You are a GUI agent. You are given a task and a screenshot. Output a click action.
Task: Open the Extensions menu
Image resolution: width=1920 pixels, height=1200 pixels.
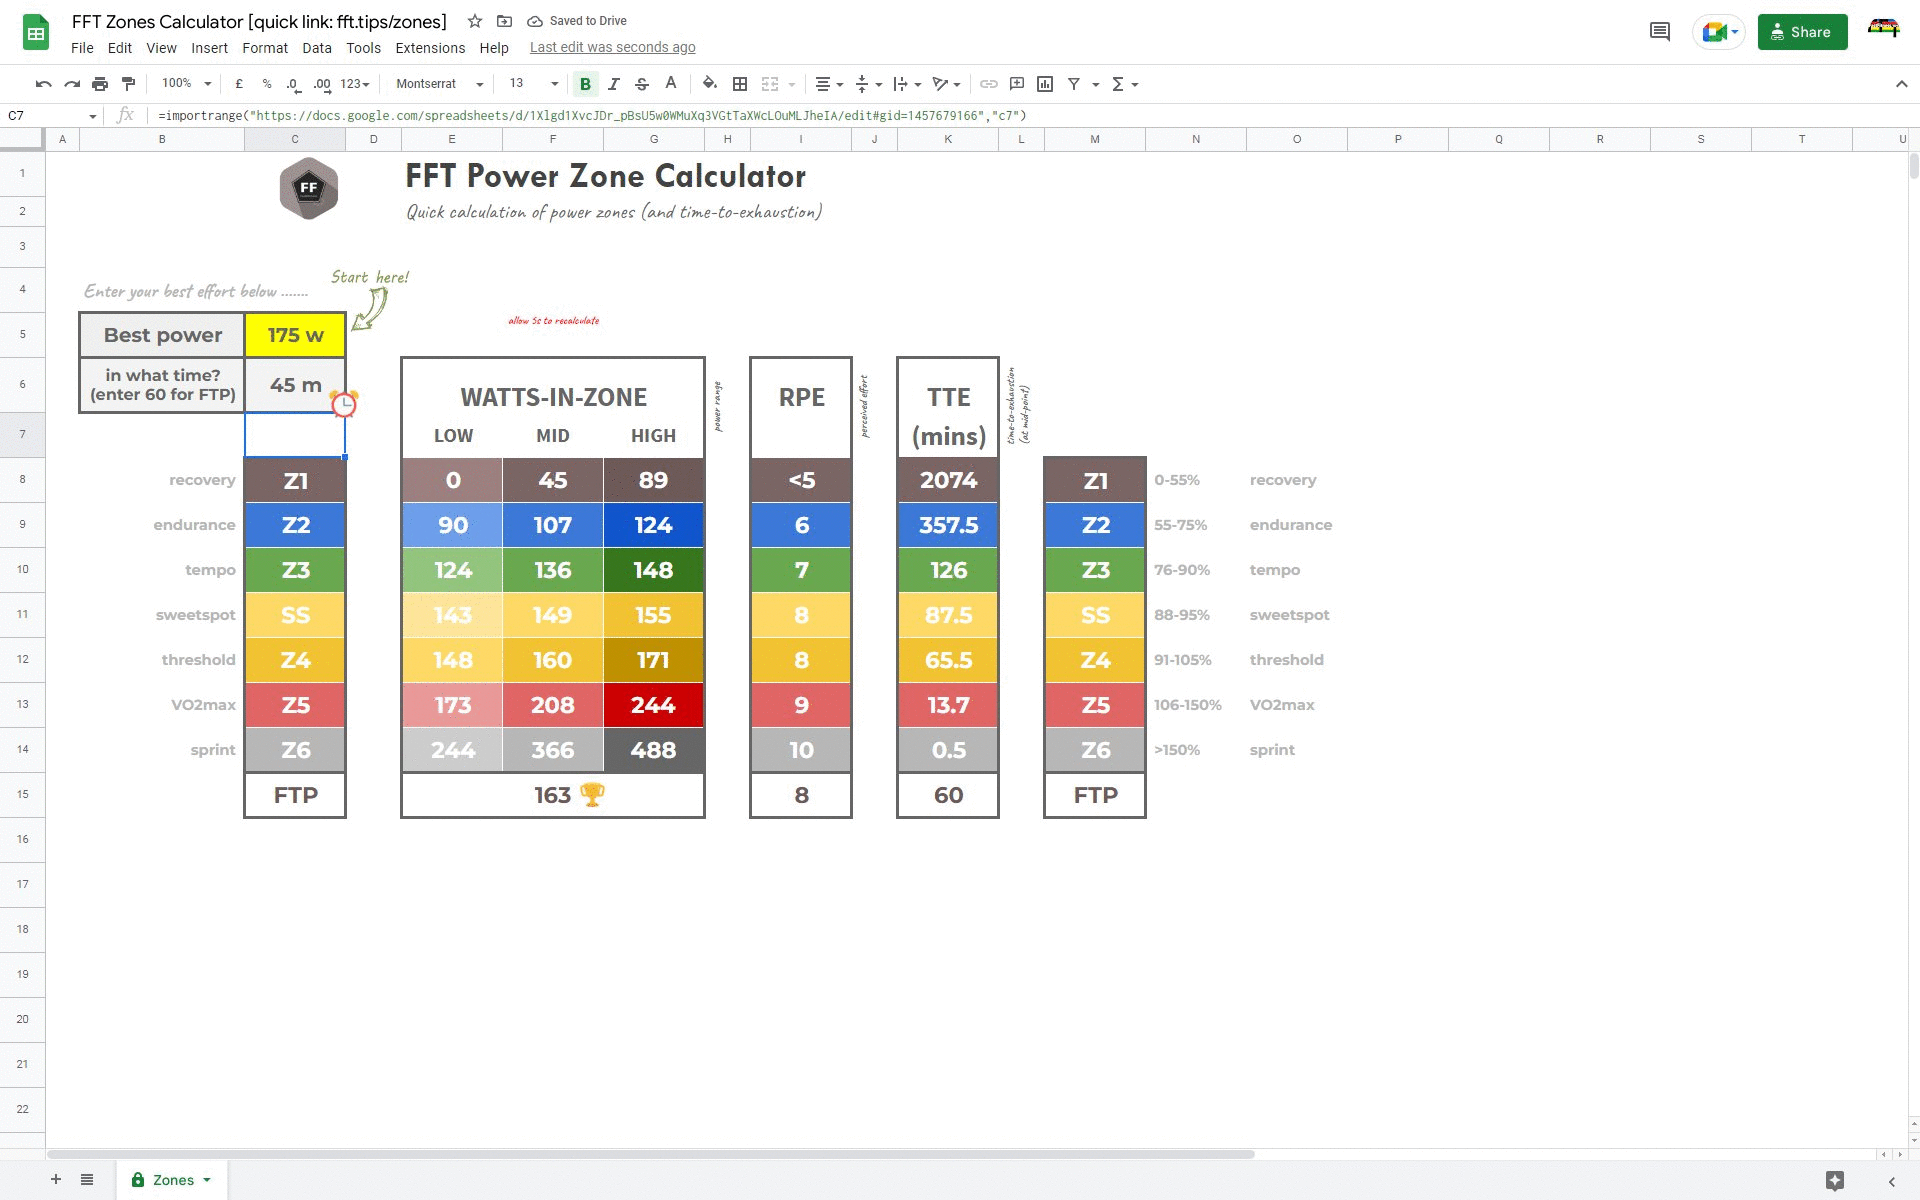point(430,48)
